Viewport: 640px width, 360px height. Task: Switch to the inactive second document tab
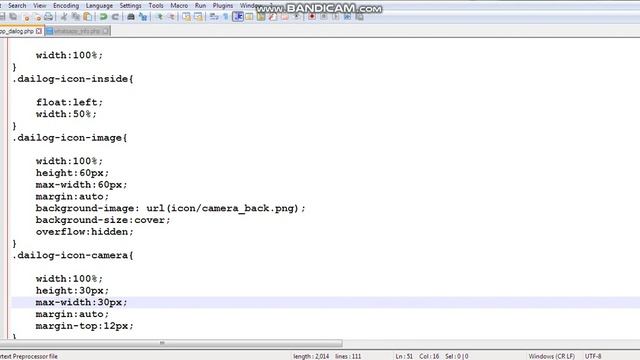pyautogui.click(x=78, y=31)
